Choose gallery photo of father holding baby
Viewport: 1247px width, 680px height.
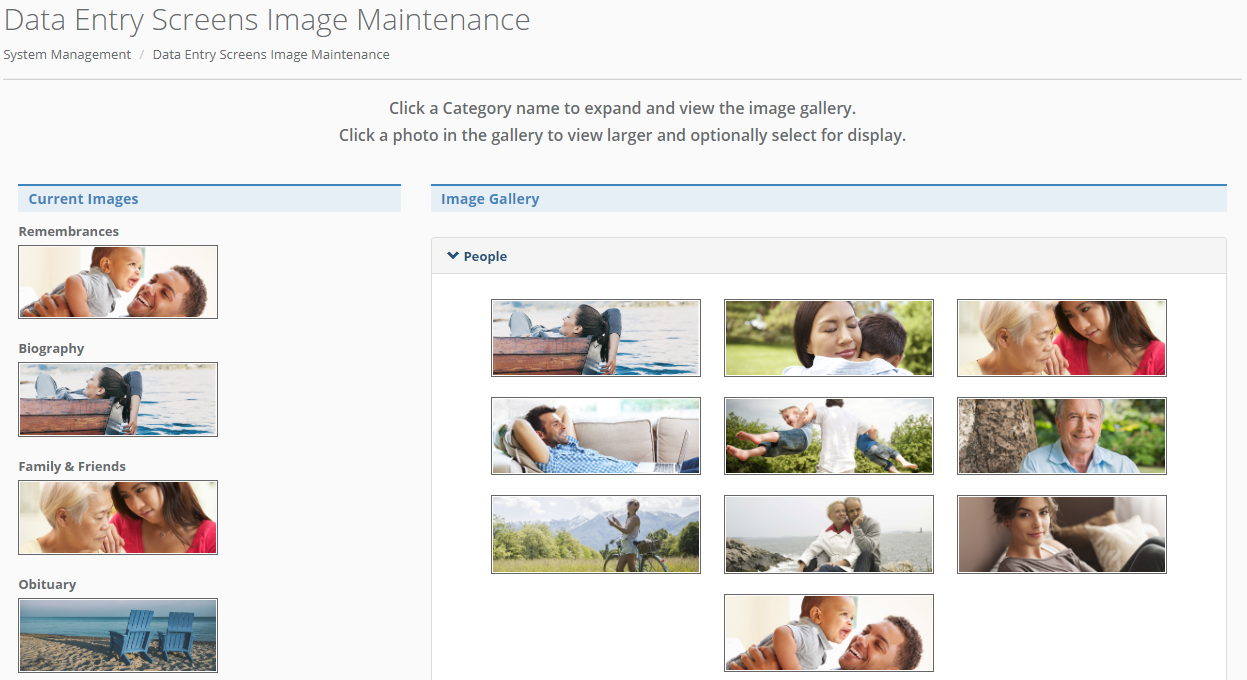[829, 633]
